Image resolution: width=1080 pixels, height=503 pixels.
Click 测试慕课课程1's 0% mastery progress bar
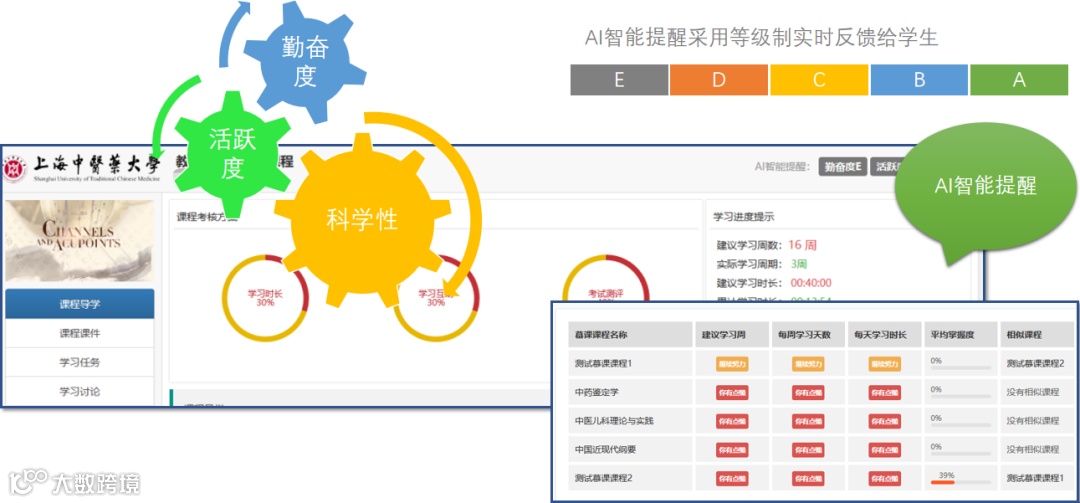tap(961, 368)
